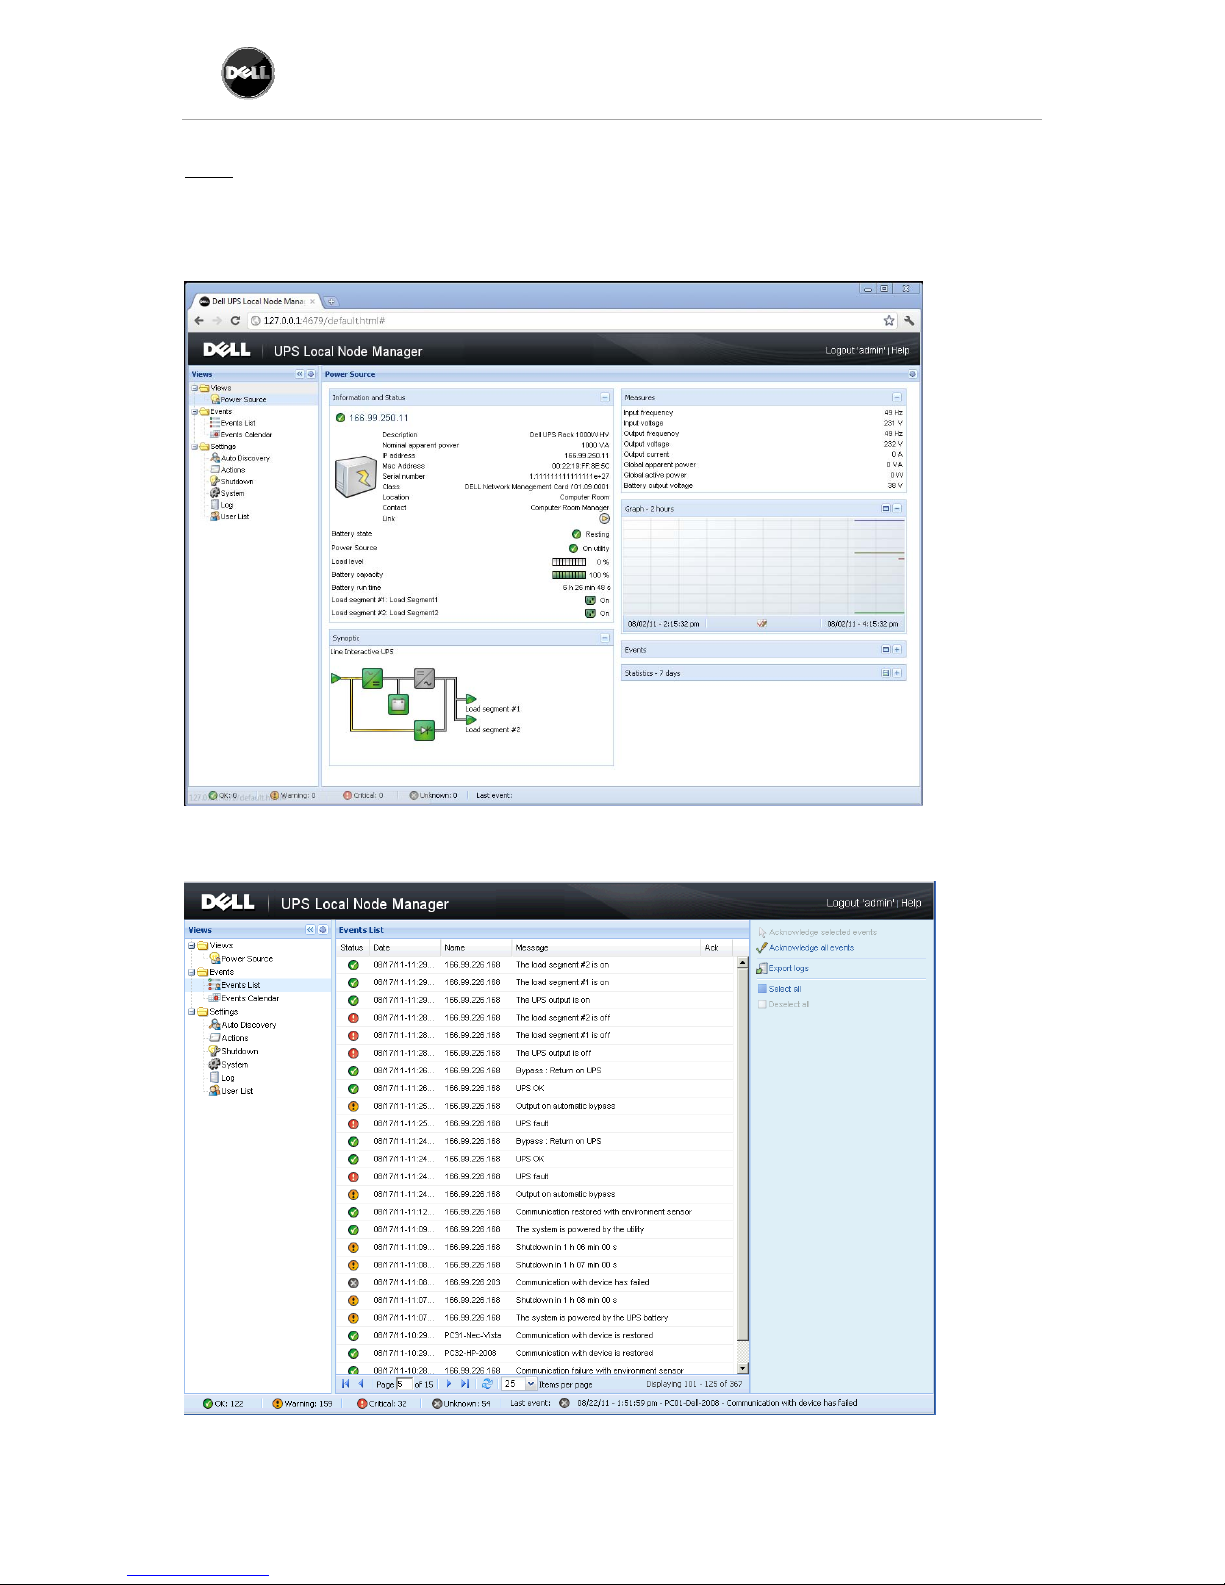Screen dimensions: 1225x1585
Task: Go back using the browser back arrow
Action: 199,321
